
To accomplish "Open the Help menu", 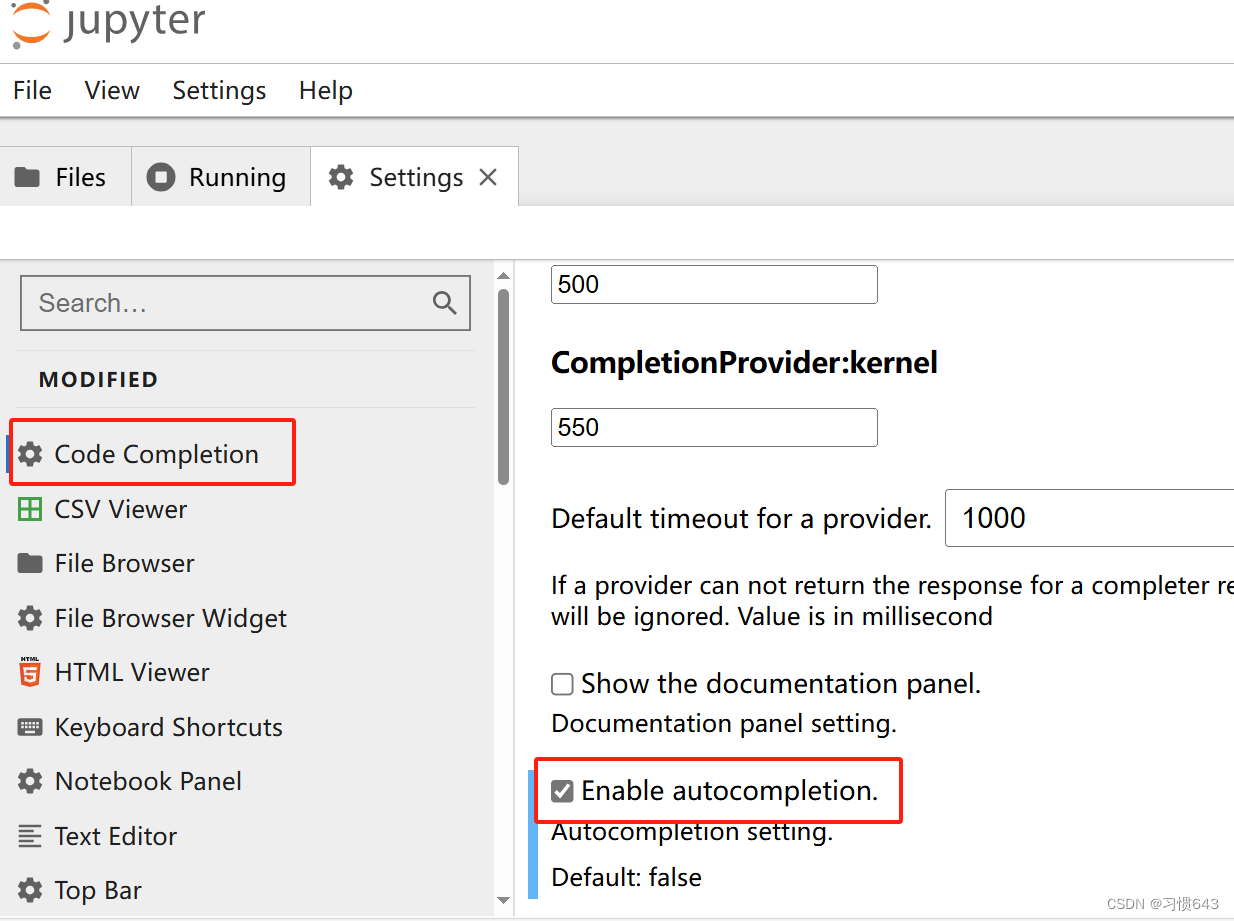I will pos(325,91).
